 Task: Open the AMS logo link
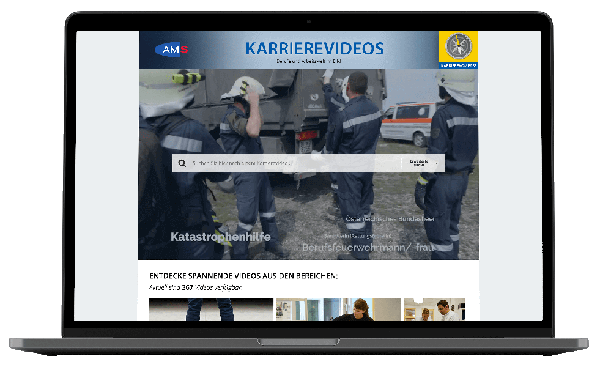(171, 49)
